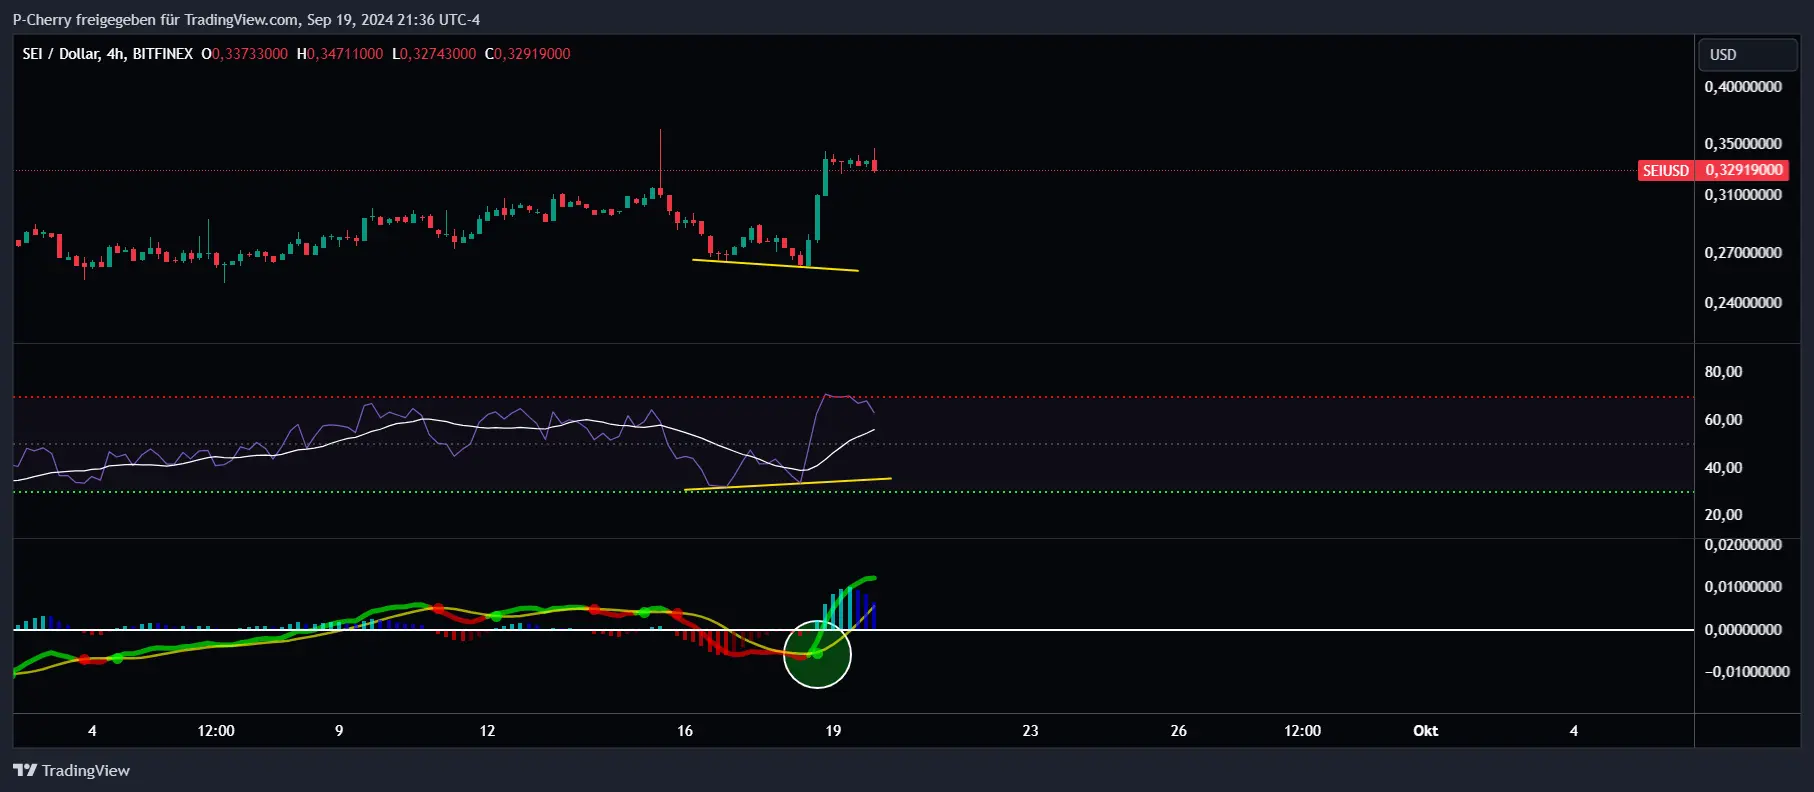Image resolution: width=1814 pixels, height=792 pixels.
Task: Click the RSI 20,00 axis label
Action: coord(1723,515)
